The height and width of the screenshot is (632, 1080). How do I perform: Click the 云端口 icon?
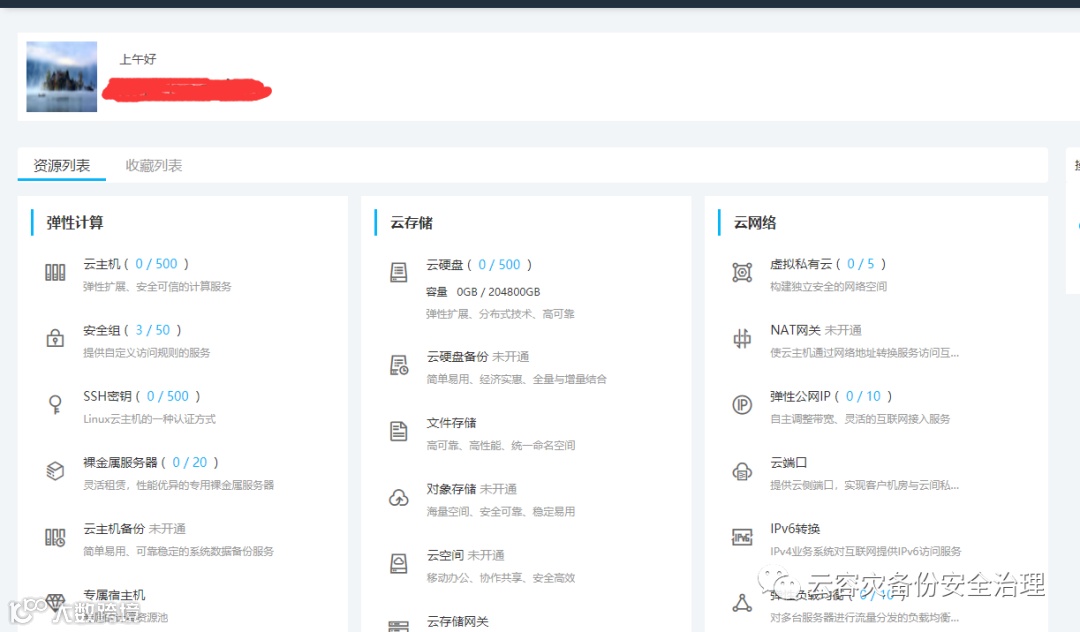click(742, 471)
